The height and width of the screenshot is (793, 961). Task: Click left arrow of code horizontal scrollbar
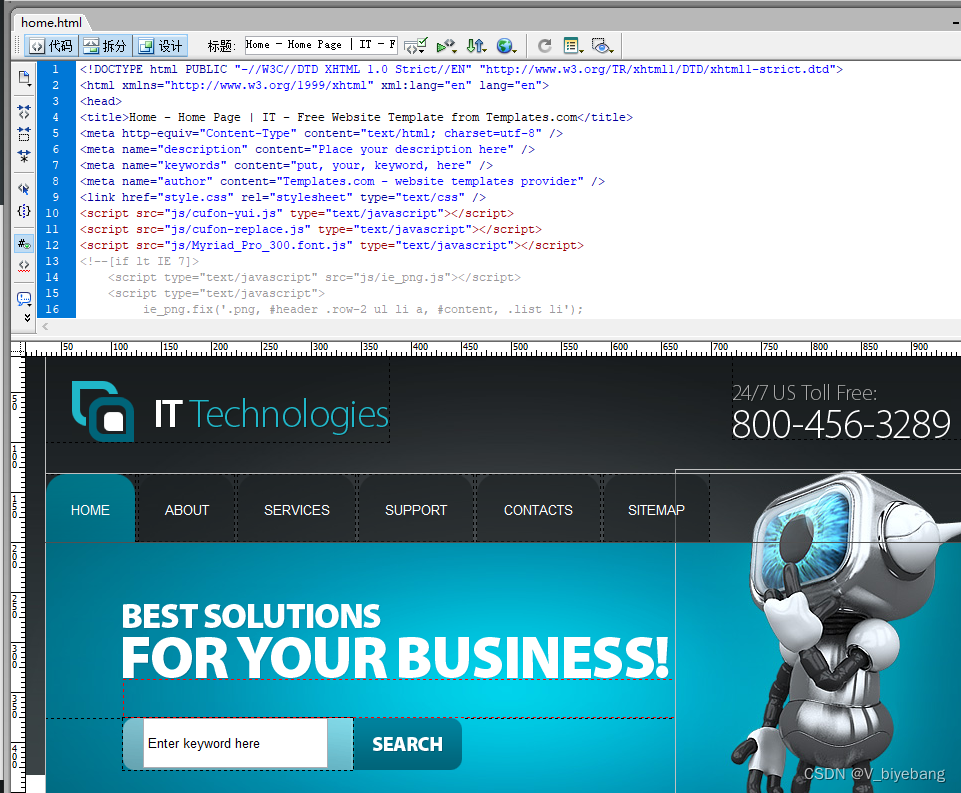point(45,327)
